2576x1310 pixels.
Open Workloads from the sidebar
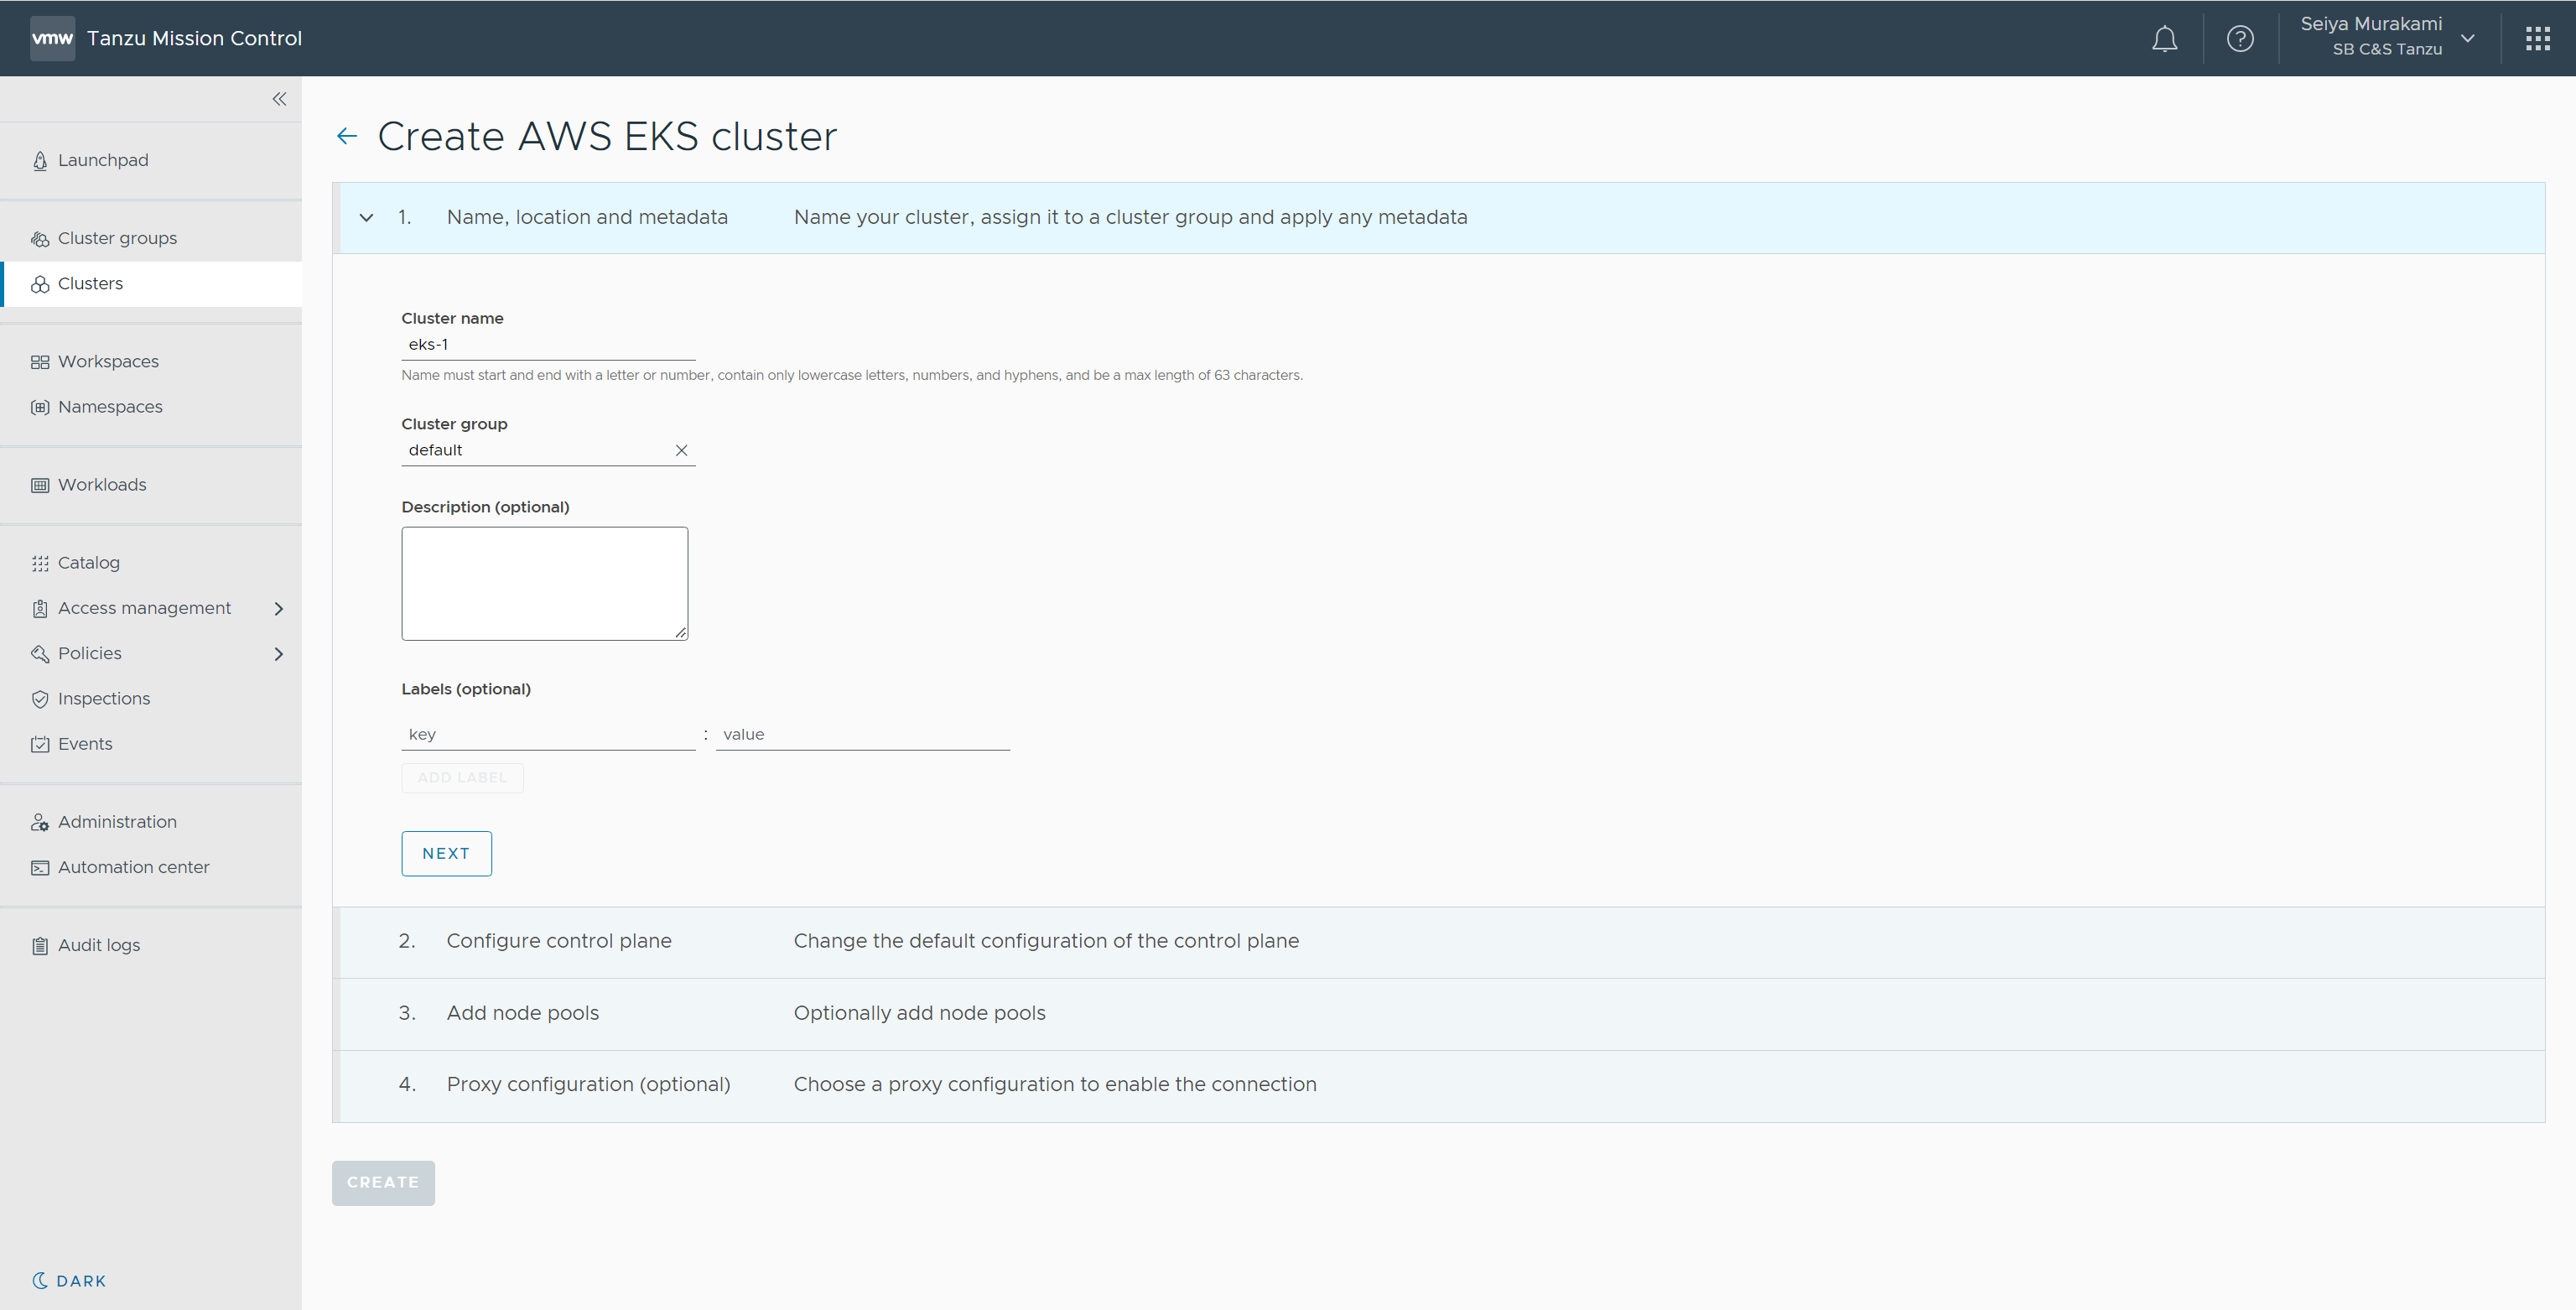coord(102,485)
